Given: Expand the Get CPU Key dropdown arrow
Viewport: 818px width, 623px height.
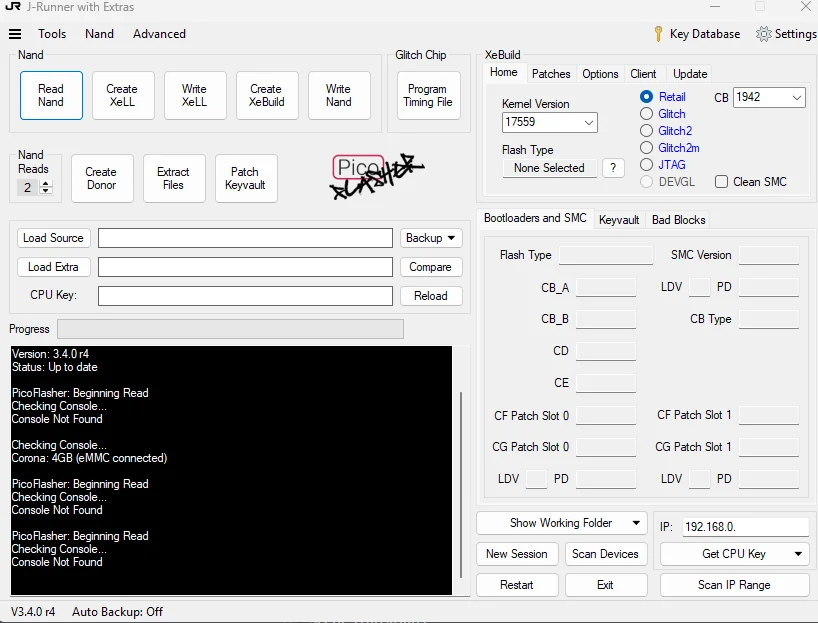Looking at the screenshot, I should pos(798,554).
